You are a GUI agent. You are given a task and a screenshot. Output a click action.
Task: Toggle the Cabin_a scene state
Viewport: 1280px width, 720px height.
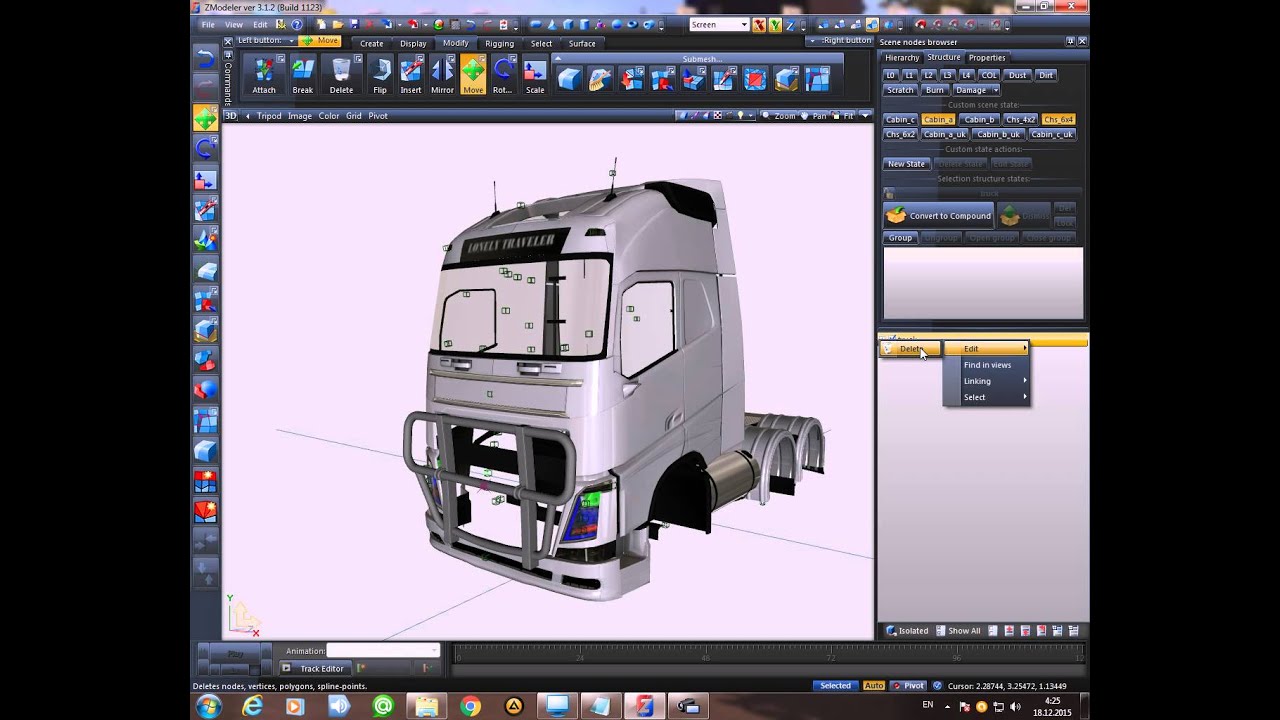point(938,119)
